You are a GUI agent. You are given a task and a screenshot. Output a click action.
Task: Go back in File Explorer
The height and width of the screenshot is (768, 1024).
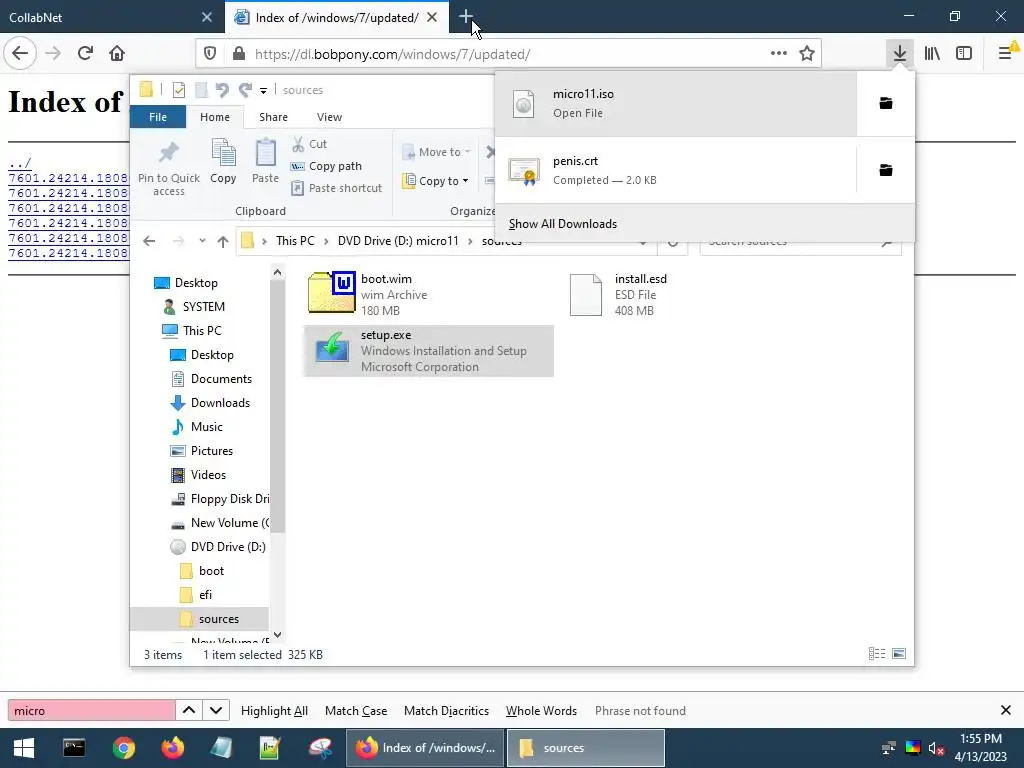click(149, 242)
